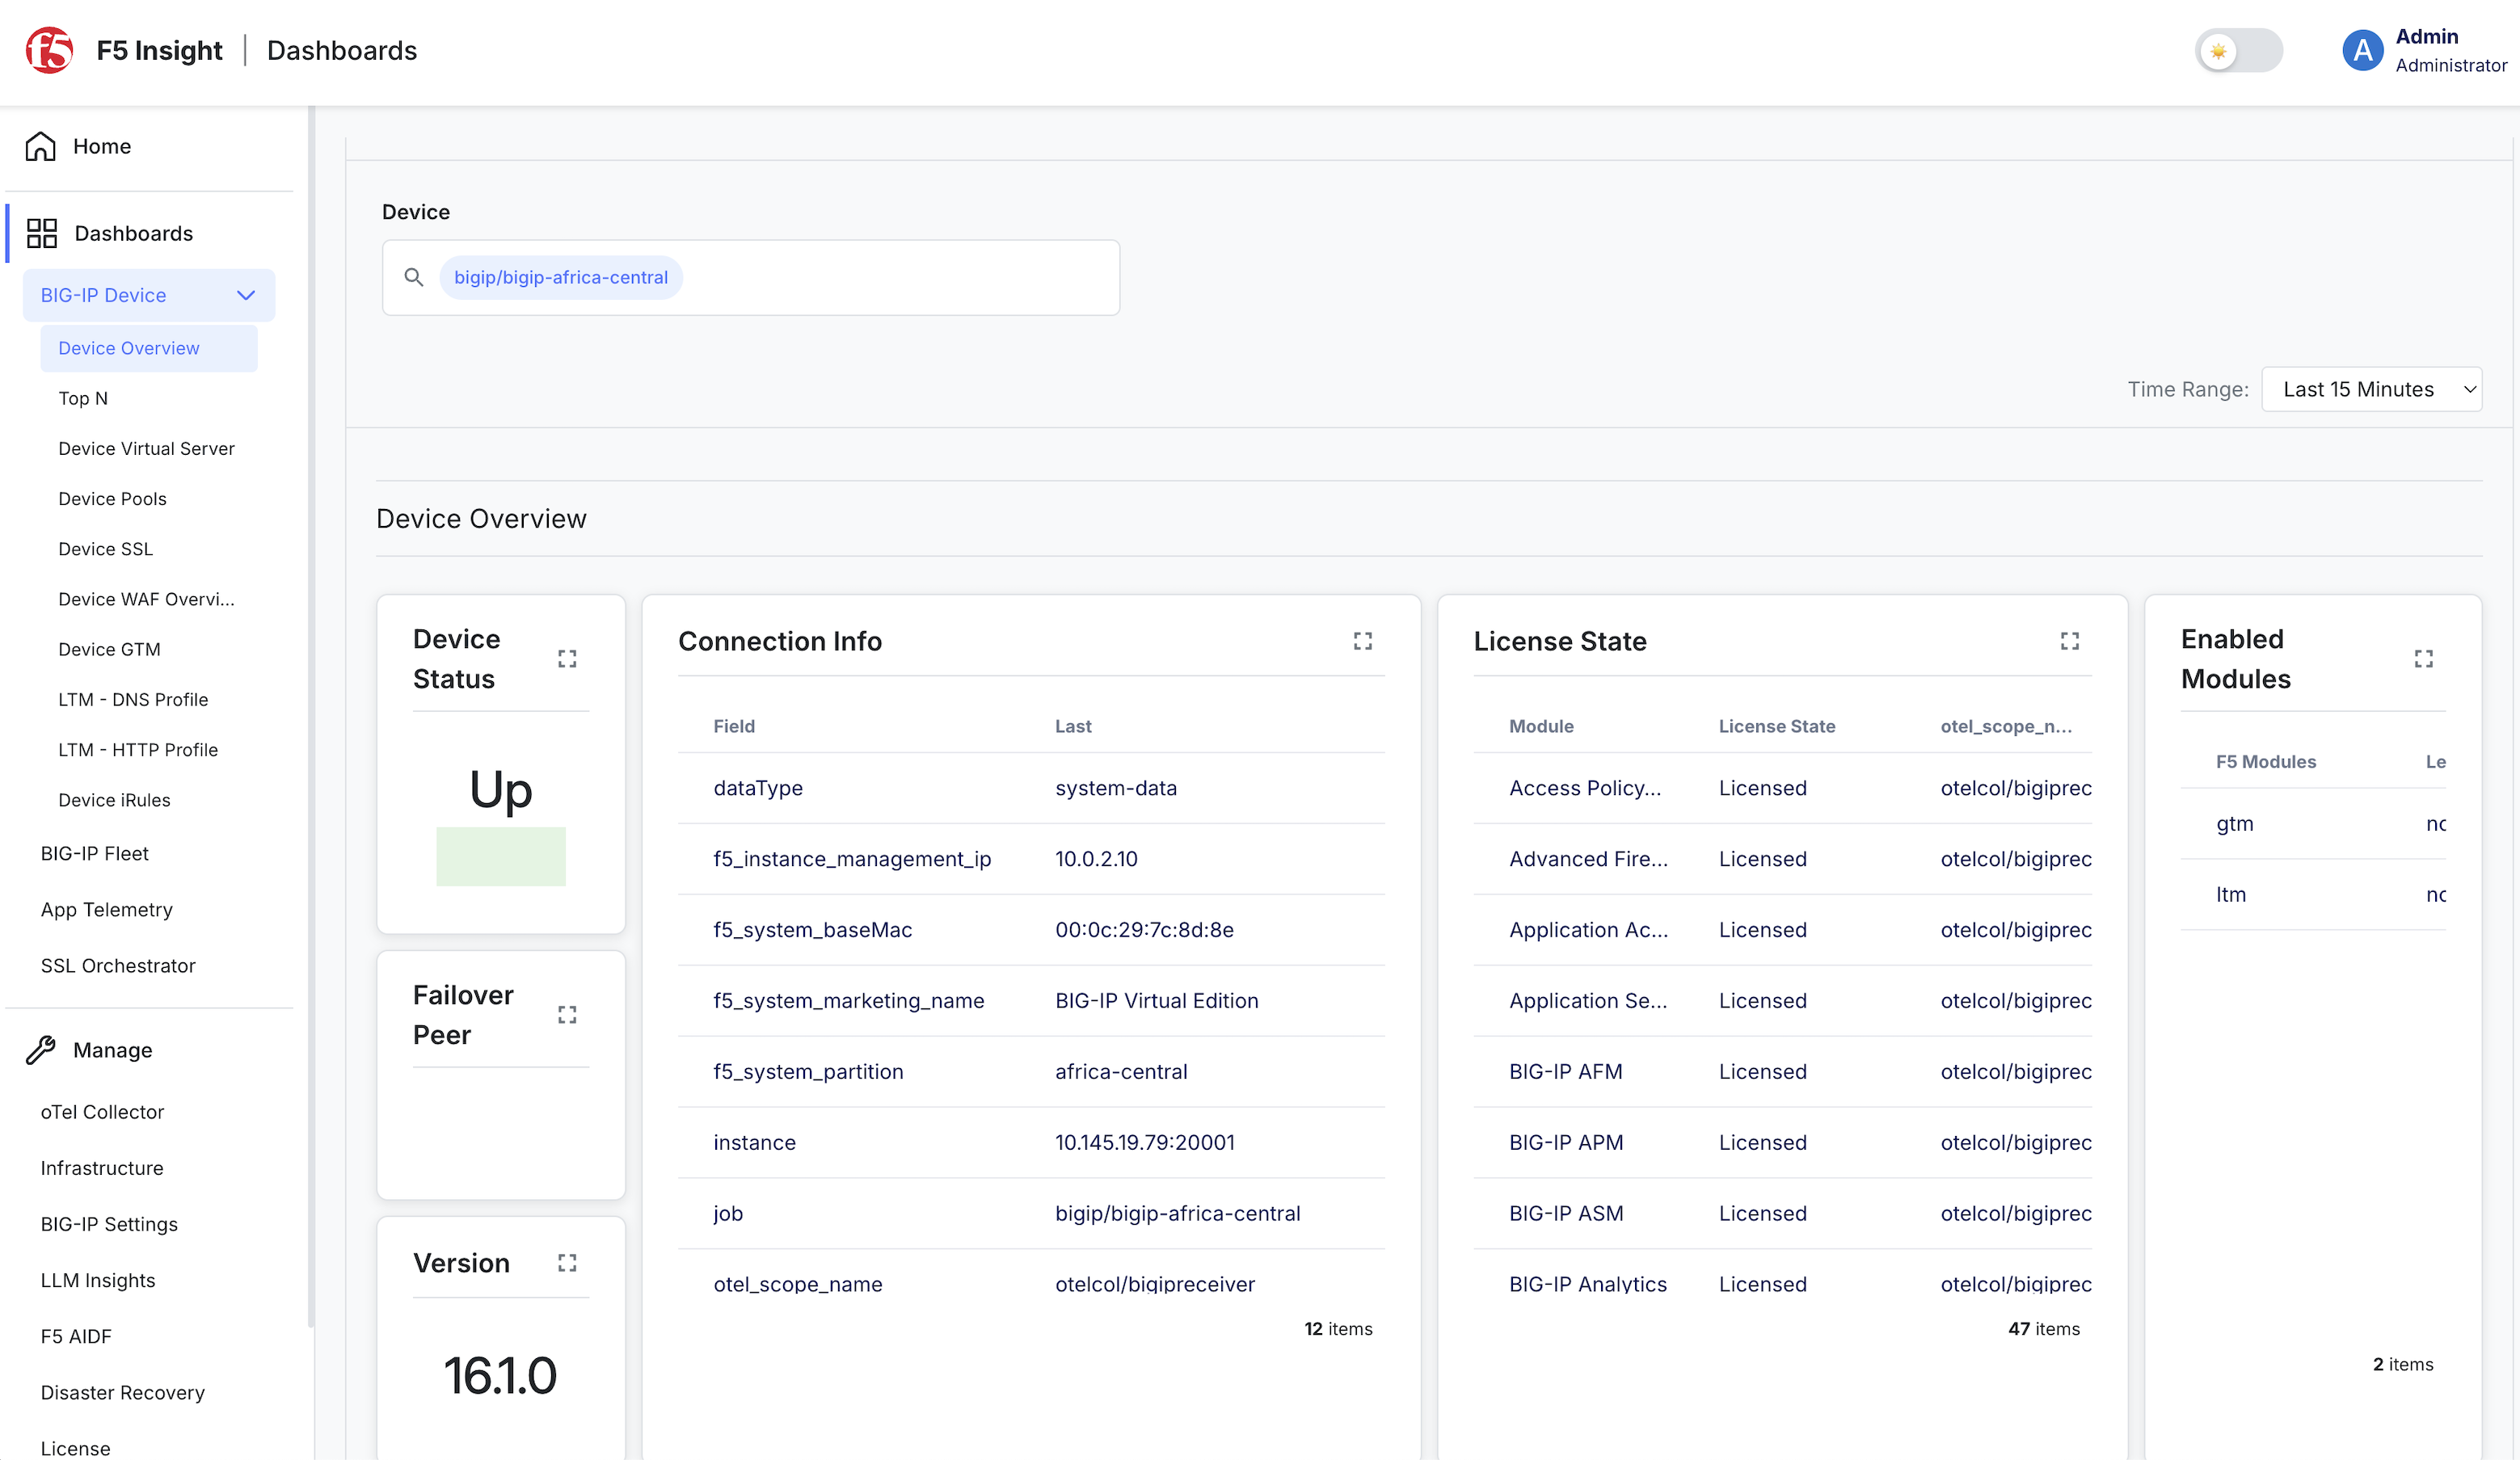Expand the Connection Info panel fullscreen
2520x1460 pixels.
tap(1363, 641)
